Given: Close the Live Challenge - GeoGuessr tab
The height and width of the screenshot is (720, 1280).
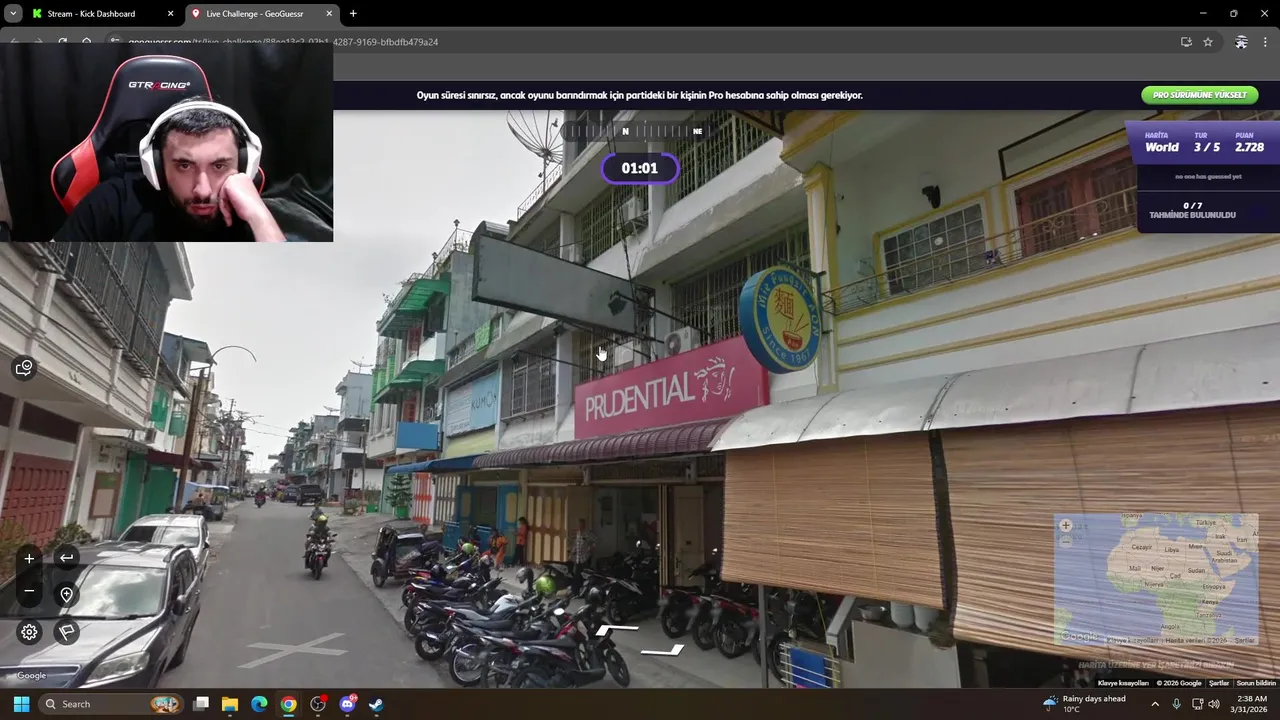Looking at the screenshot, I should (x=329, y=14).
